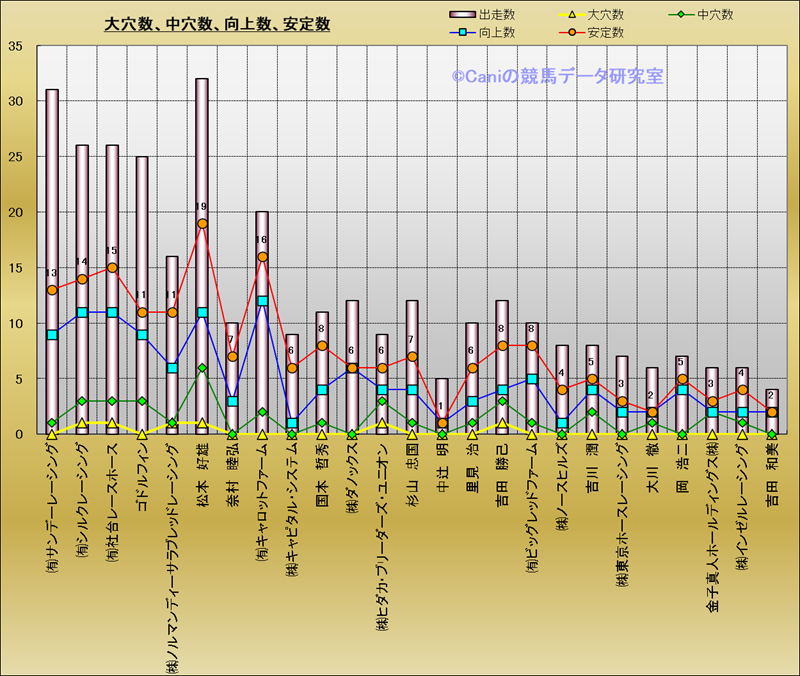
Task: Click the 出走数 bar legend icon
Action: (463, 15)
